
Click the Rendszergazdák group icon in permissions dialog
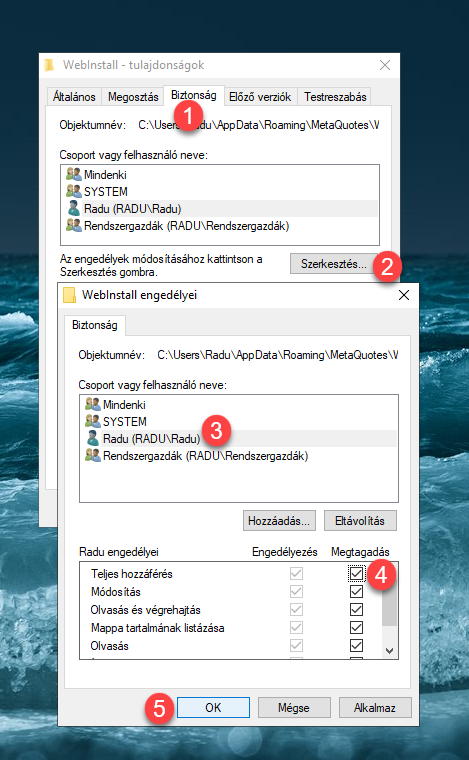pos(93,455)
